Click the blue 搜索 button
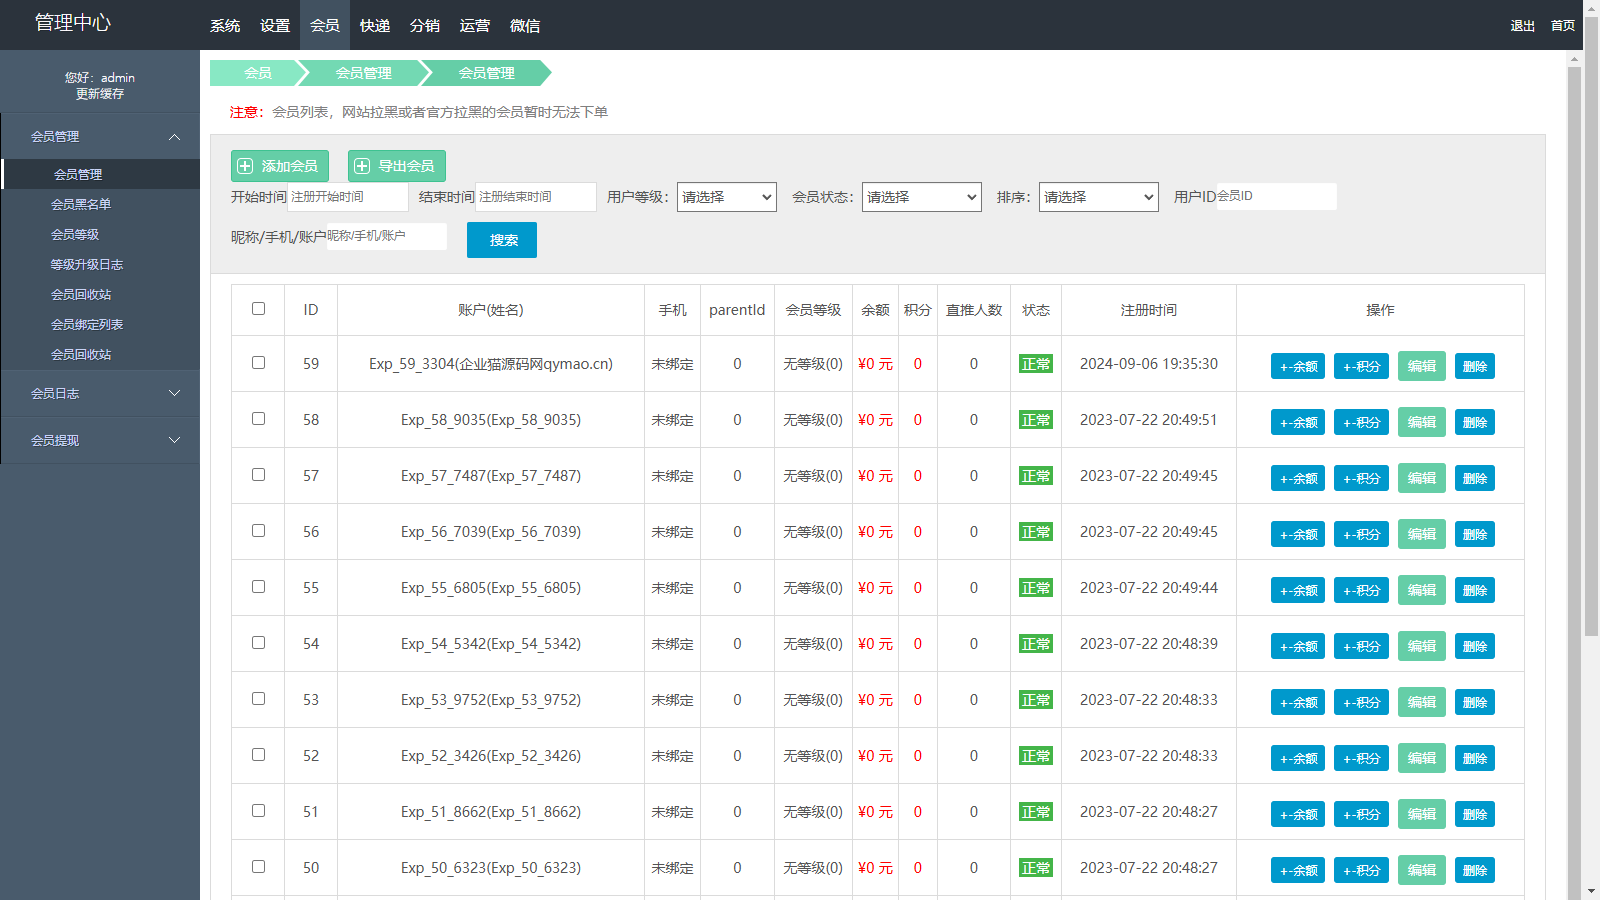 coord(501,240)
